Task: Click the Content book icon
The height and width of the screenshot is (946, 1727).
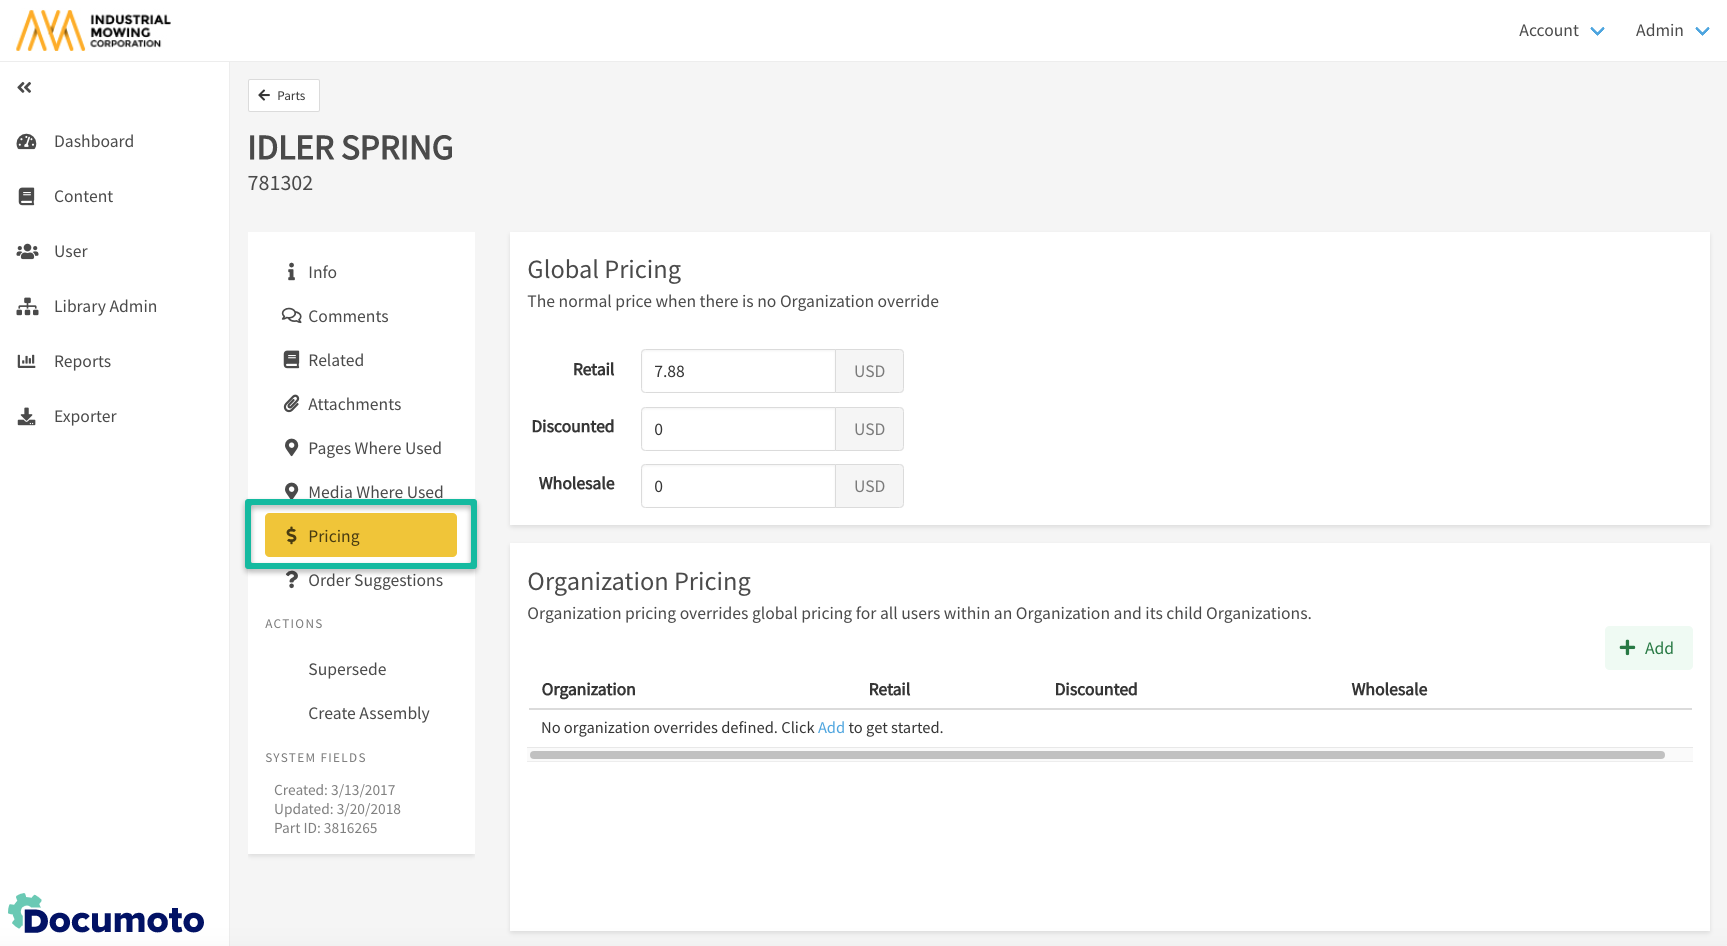Action: (x=27, y=197)
